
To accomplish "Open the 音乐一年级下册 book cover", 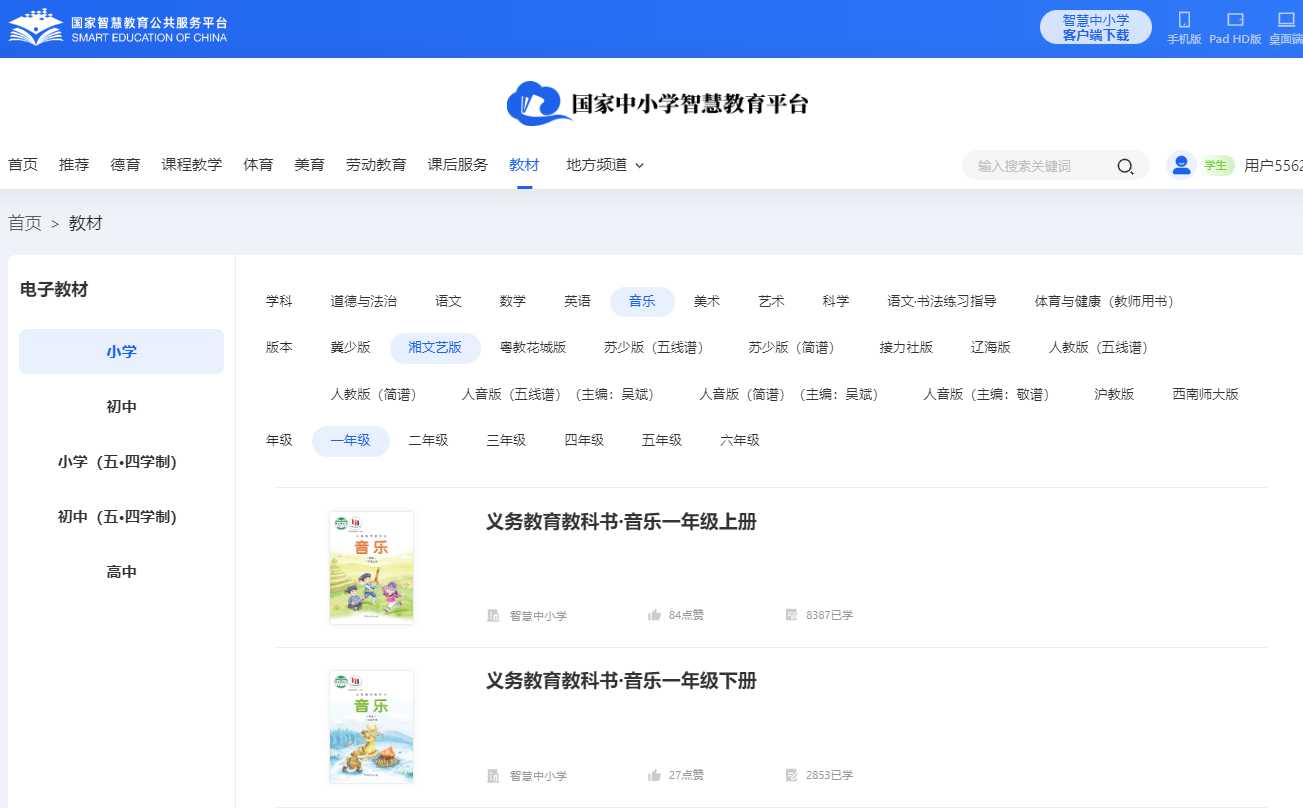I will pyautogui.click(x=371, y=727).
